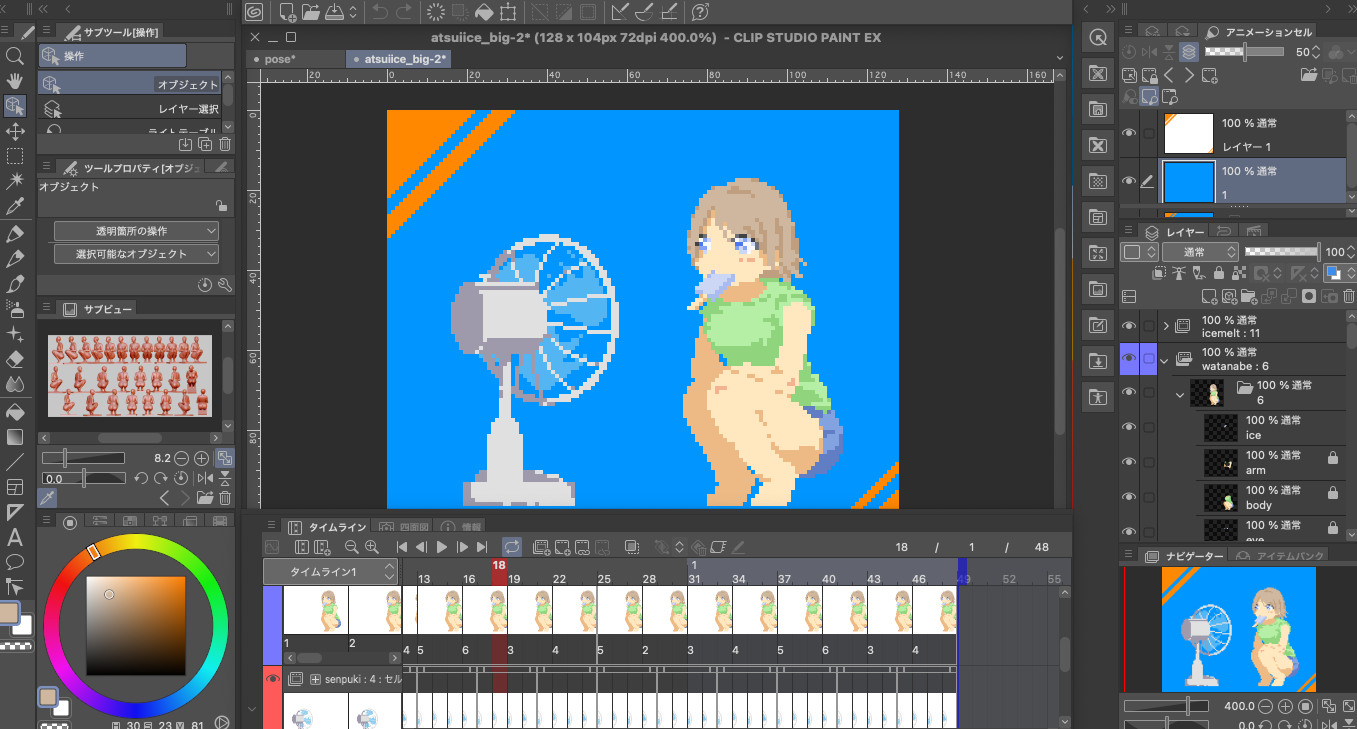The width and height of the screenshot is (1357, 729).
Task: Pick the Eyedropper tool in toolbox
Action: point(15,207)
